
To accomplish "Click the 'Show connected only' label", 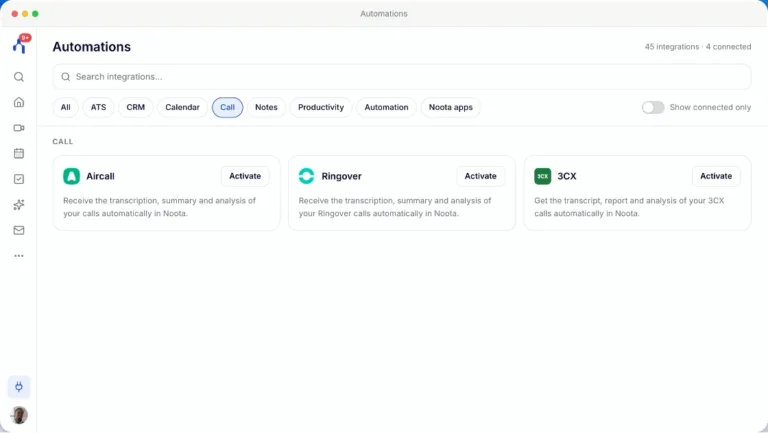I will click(x=710, y=107).
